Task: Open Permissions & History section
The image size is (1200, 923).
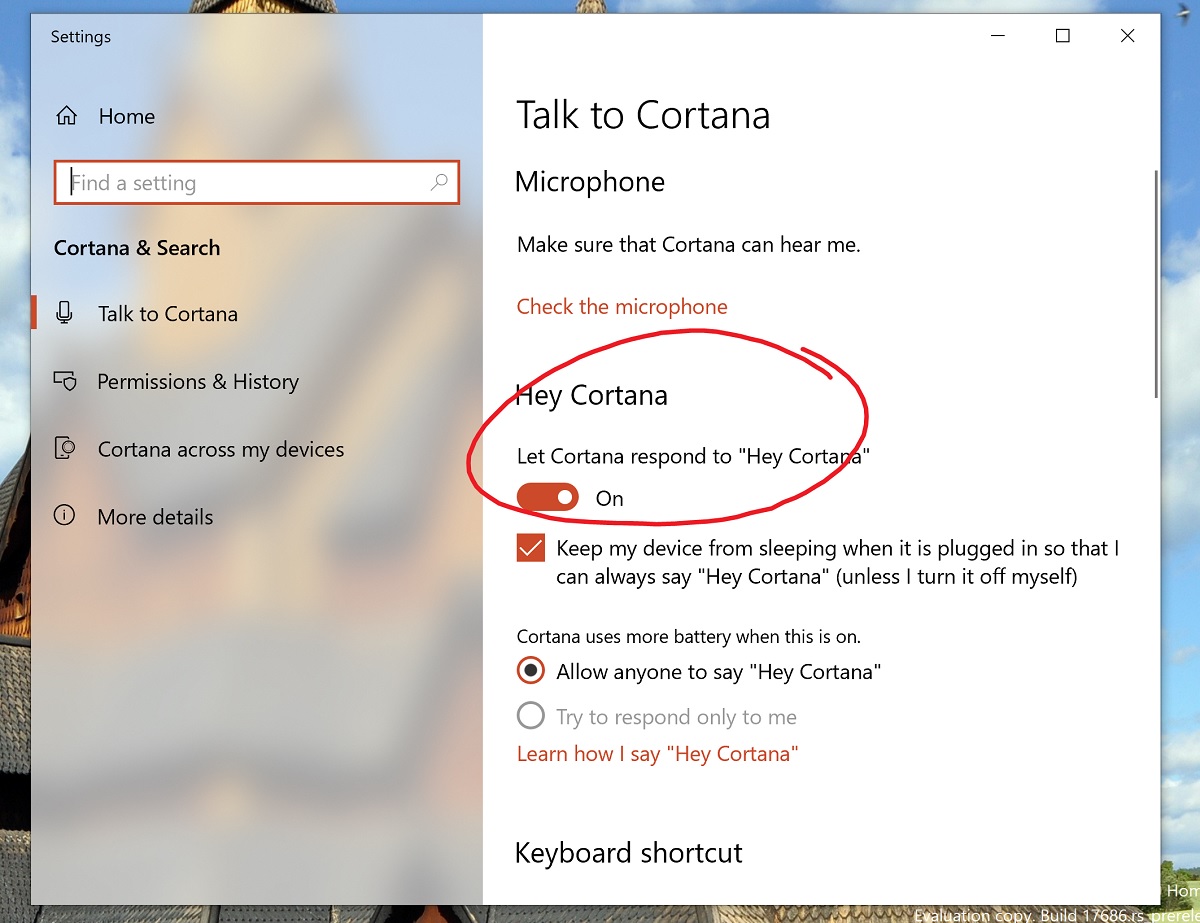Action: tap(198, 382)
